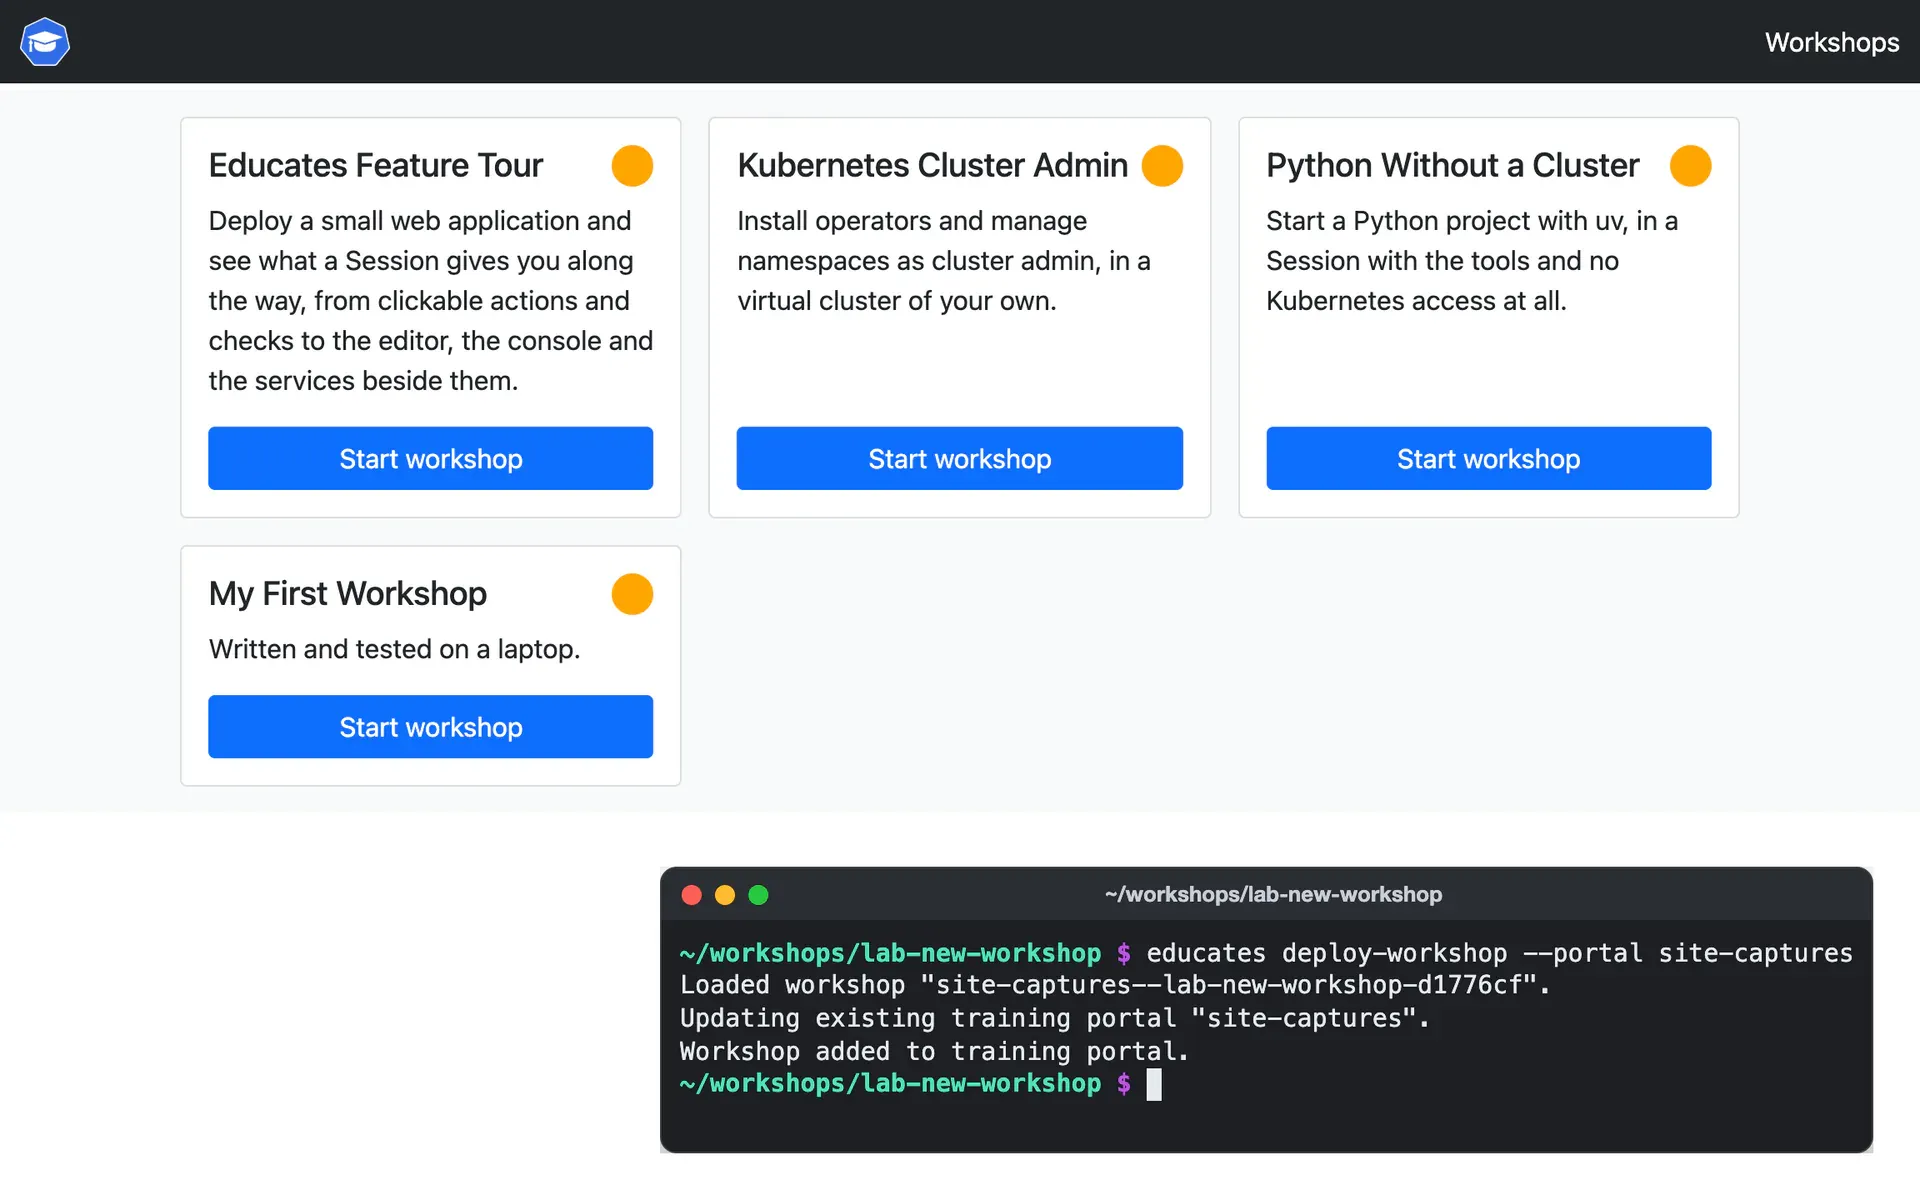1920x1200 pixels.
Task: Click "Updating existing training portal" terminal line
Action: point(1055,1018)
